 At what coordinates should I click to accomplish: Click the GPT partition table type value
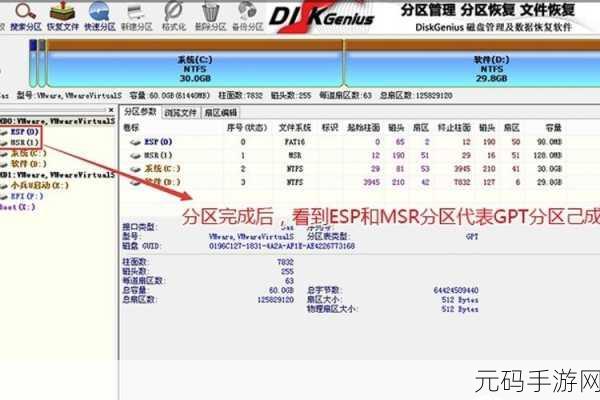point(472,237)
